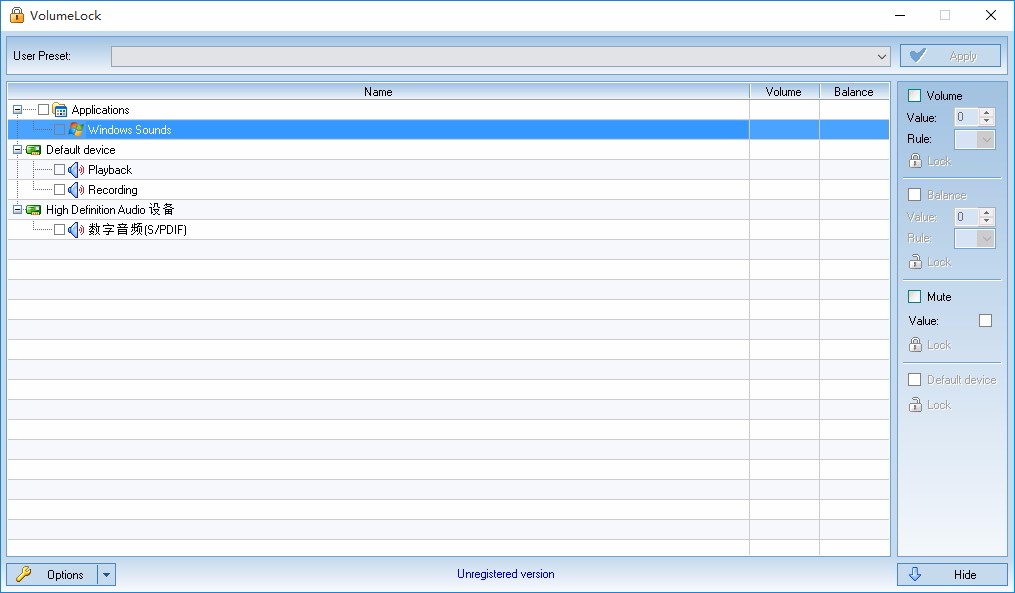Screen dimensions: 1015x593
Task: Click the Recording speaker icon
Action: pos(75,190)
